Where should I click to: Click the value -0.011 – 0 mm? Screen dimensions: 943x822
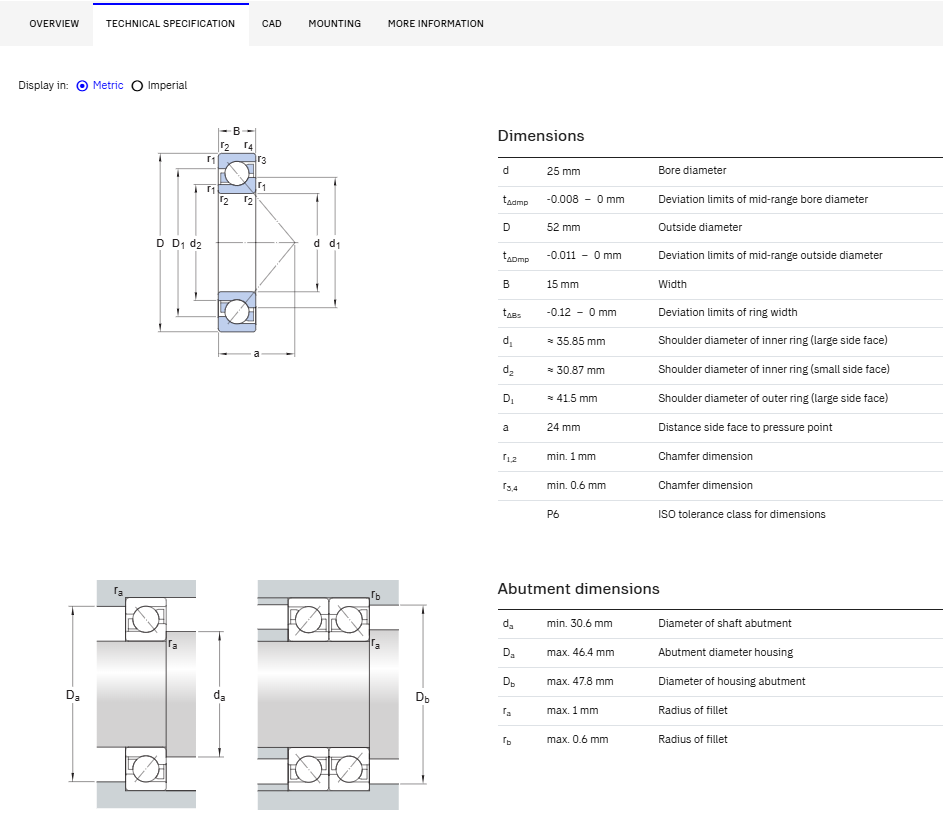click(583, 255)
